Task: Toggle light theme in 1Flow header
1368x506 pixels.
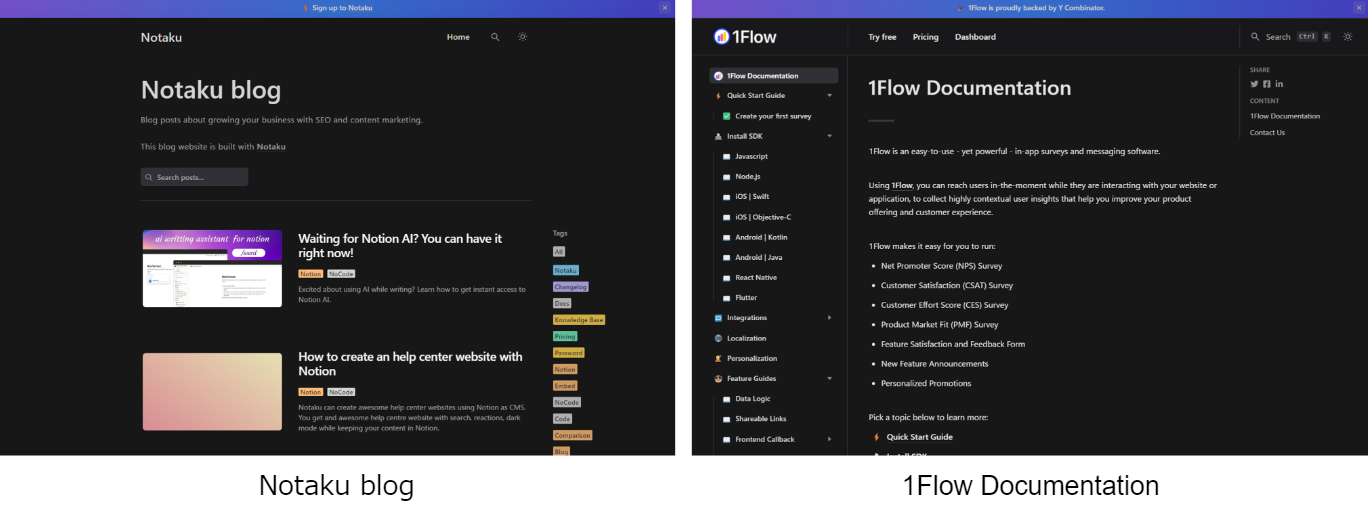Action: coord(1348,37)
